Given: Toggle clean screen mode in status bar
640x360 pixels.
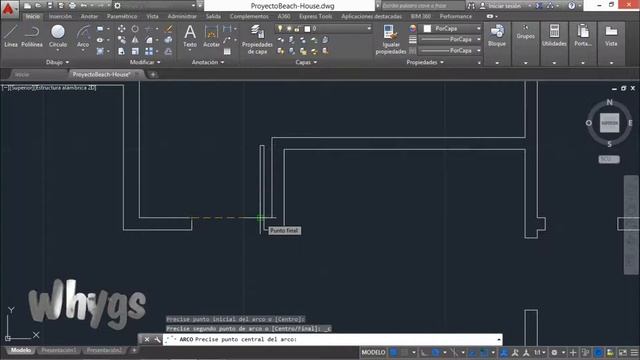Looking at the screenshot, I should [622, 352].
